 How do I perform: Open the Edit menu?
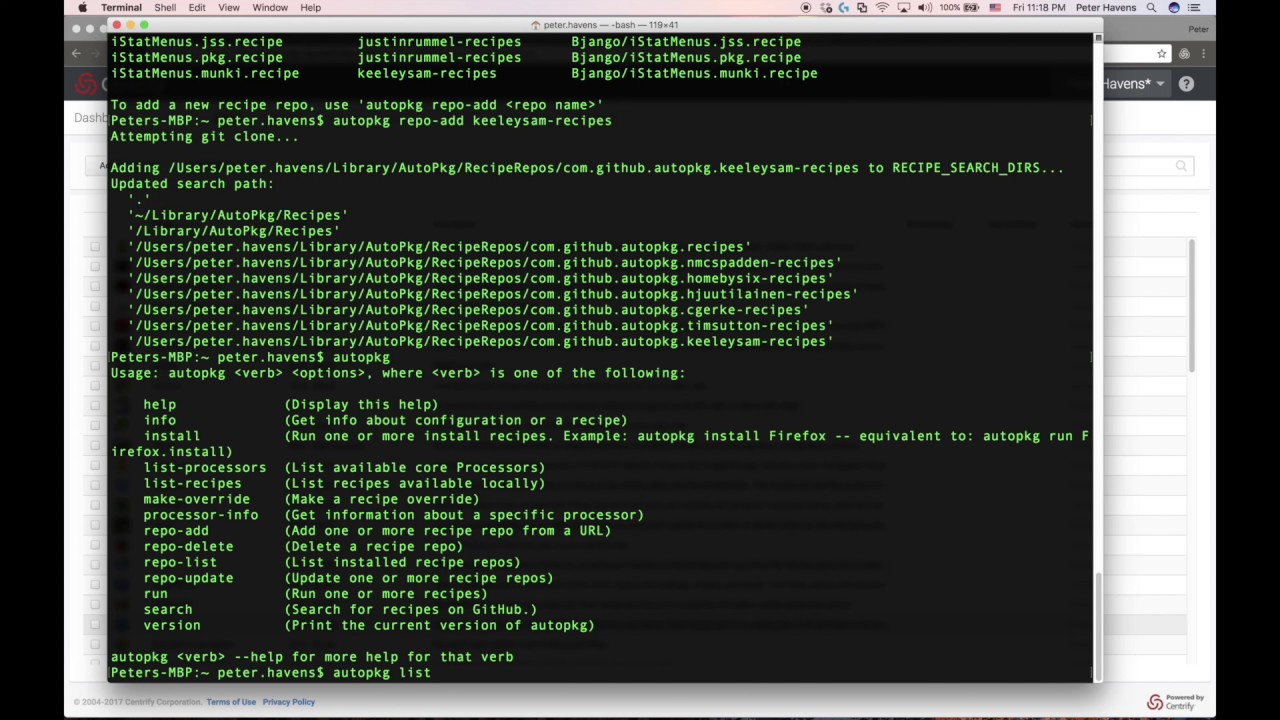pos(197,7)
